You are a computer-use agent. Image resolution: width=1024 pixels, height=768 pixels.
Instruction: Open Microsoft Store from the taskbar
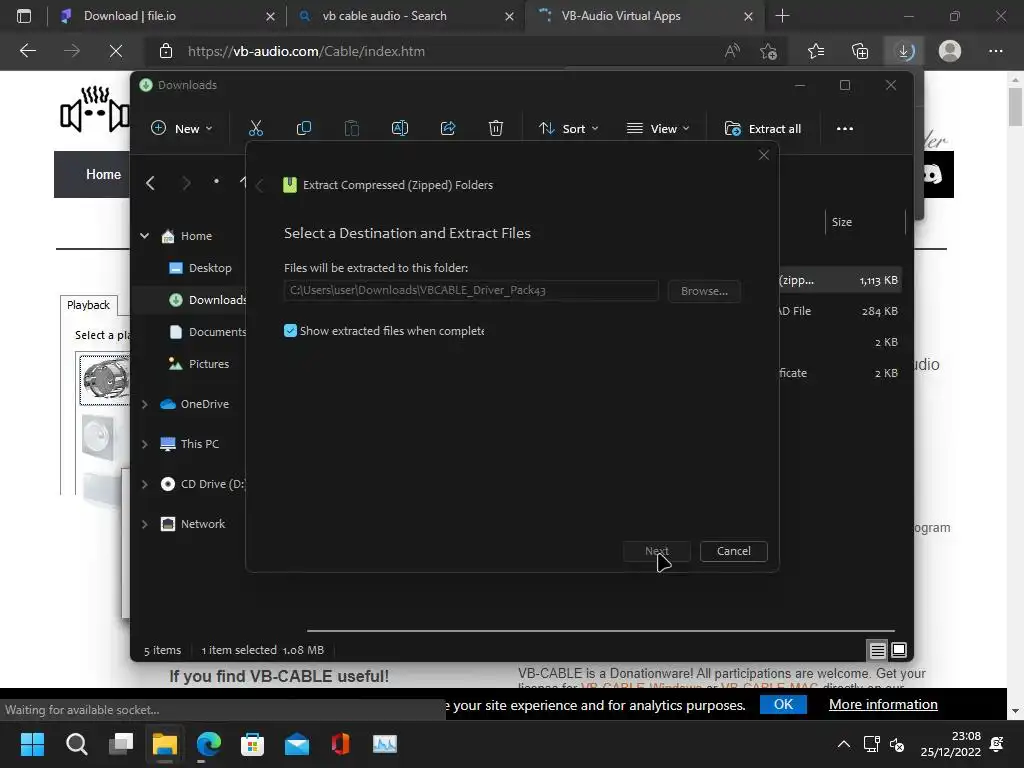click(252, 743)
